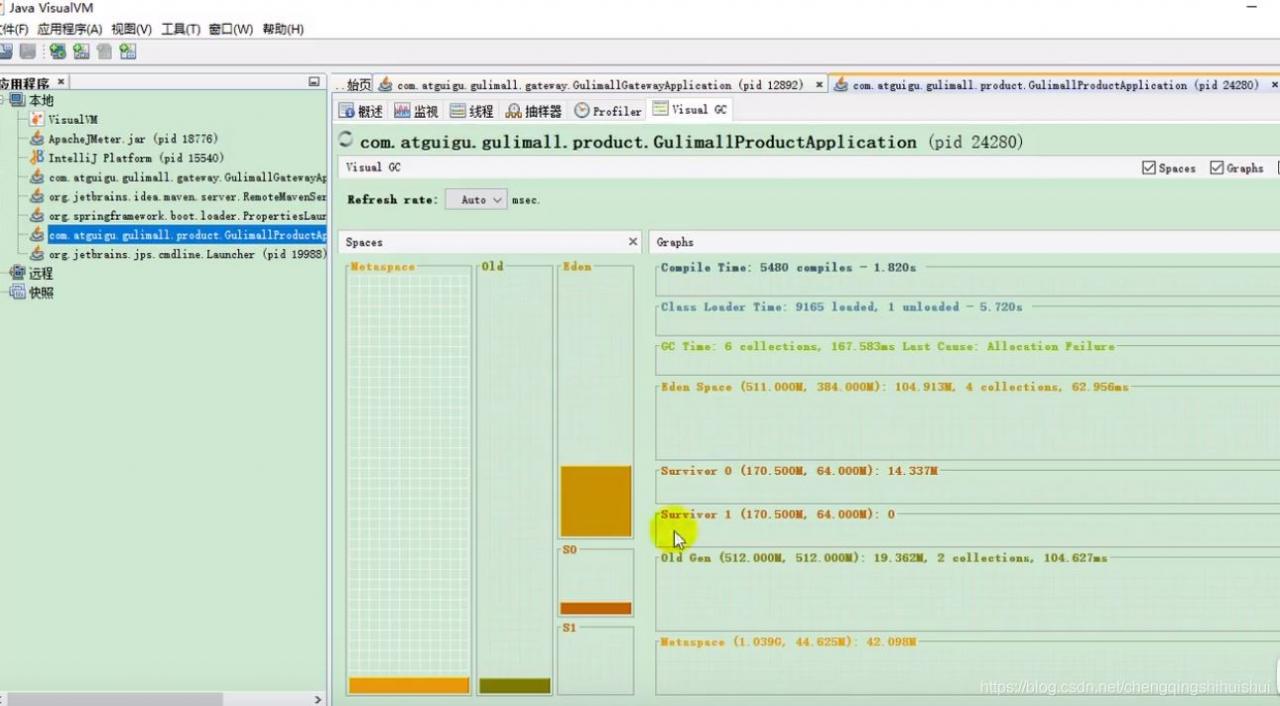The width and height of the screenshot is (1280, 706).
Task: Open the 监视 Monitor tab
Action: 416,111
